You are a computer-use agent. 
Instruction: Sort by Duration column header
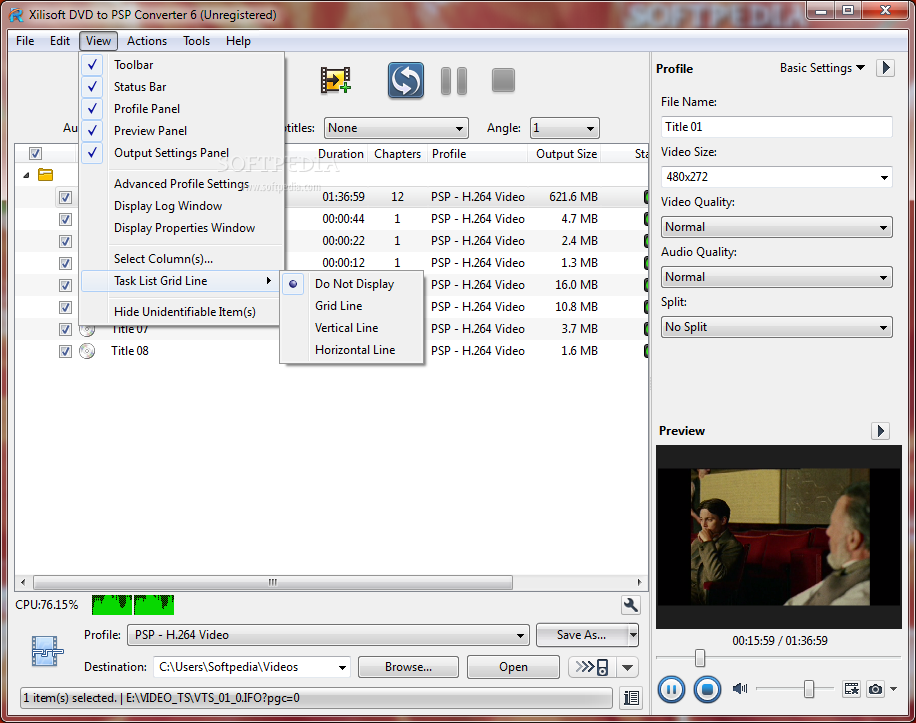coord(341,154)
